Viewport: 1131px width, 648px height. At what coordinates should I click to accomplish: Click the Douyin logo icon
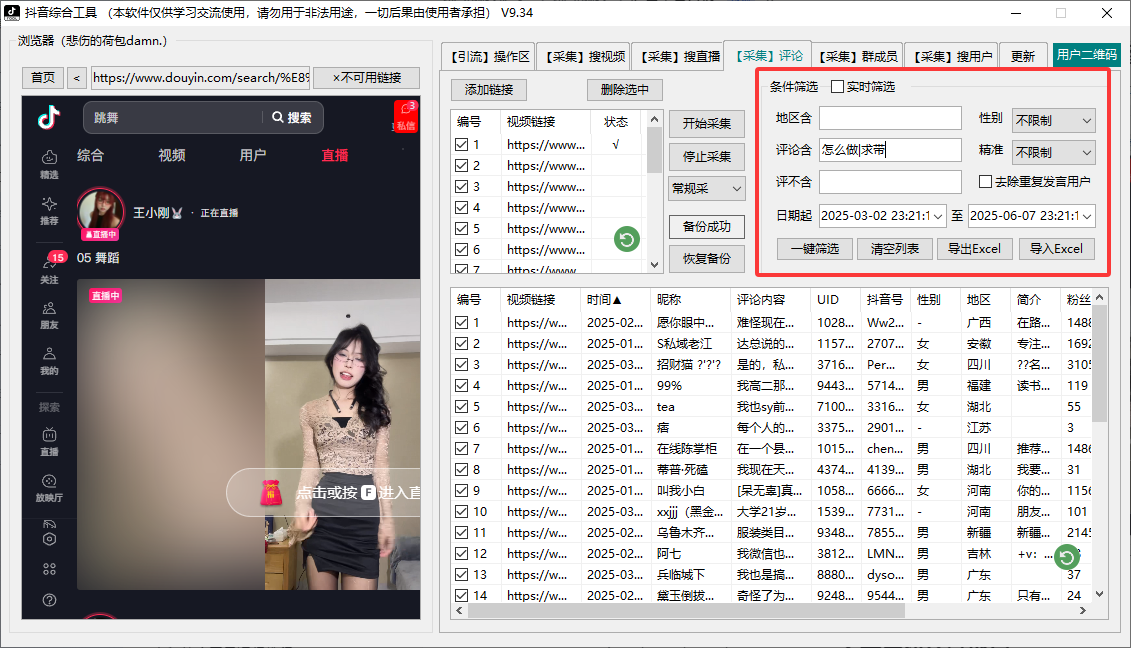49,118
